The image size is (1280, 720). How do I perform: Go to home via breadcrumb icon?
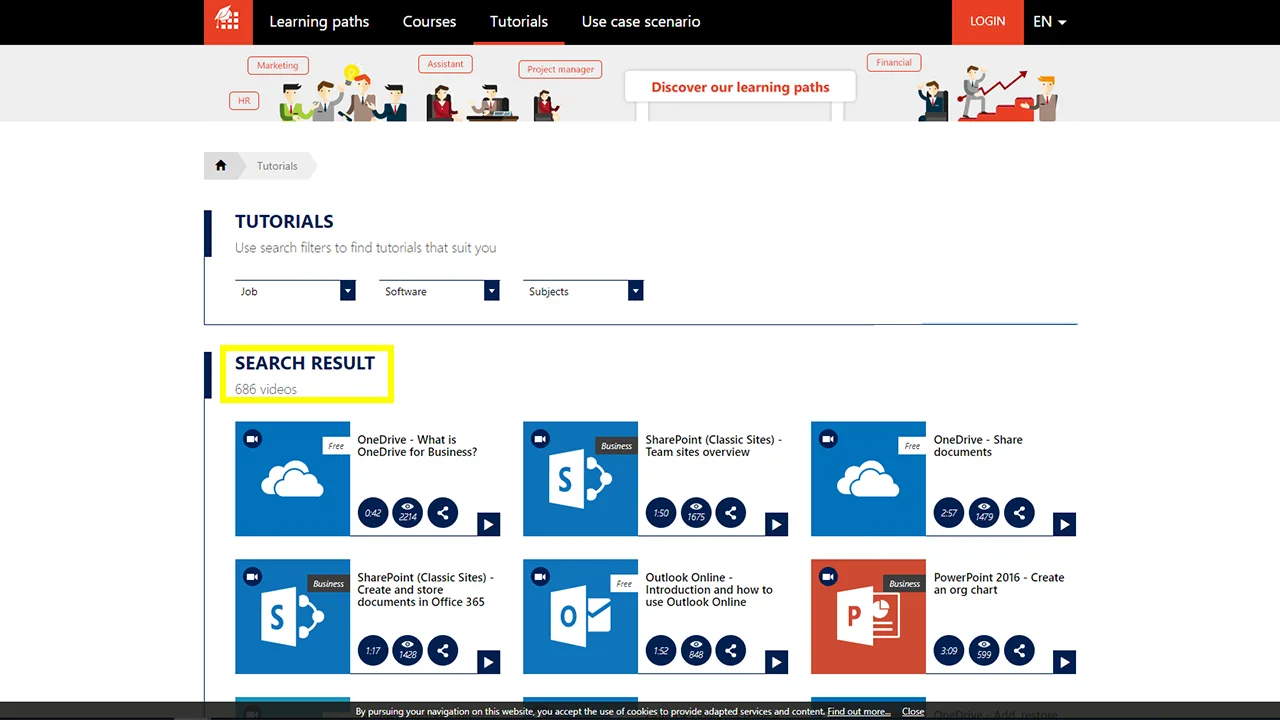click(221, 166)
